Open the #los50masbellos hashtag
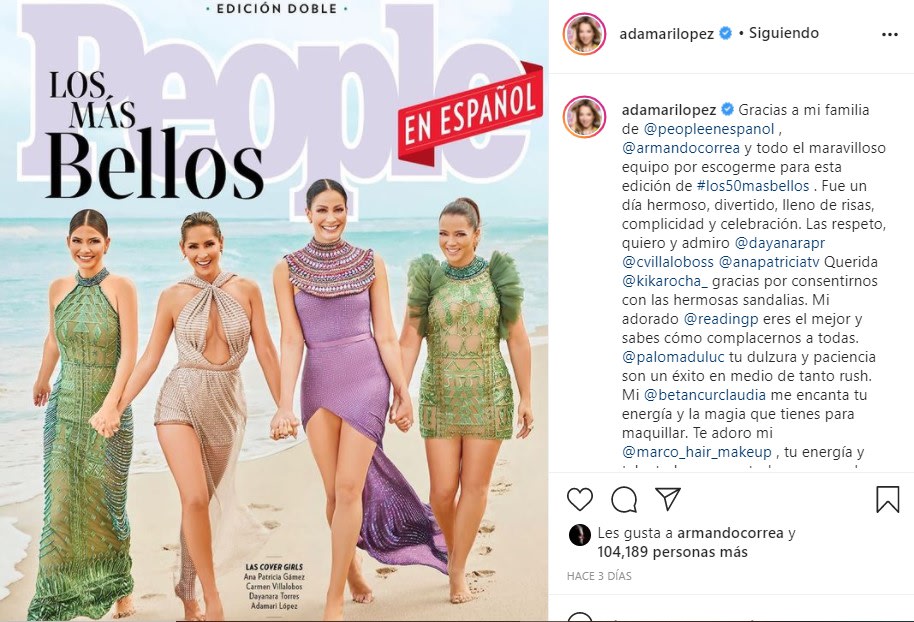Screen dimensions: 914x622 pyautogui.click(x=753, y=186)
